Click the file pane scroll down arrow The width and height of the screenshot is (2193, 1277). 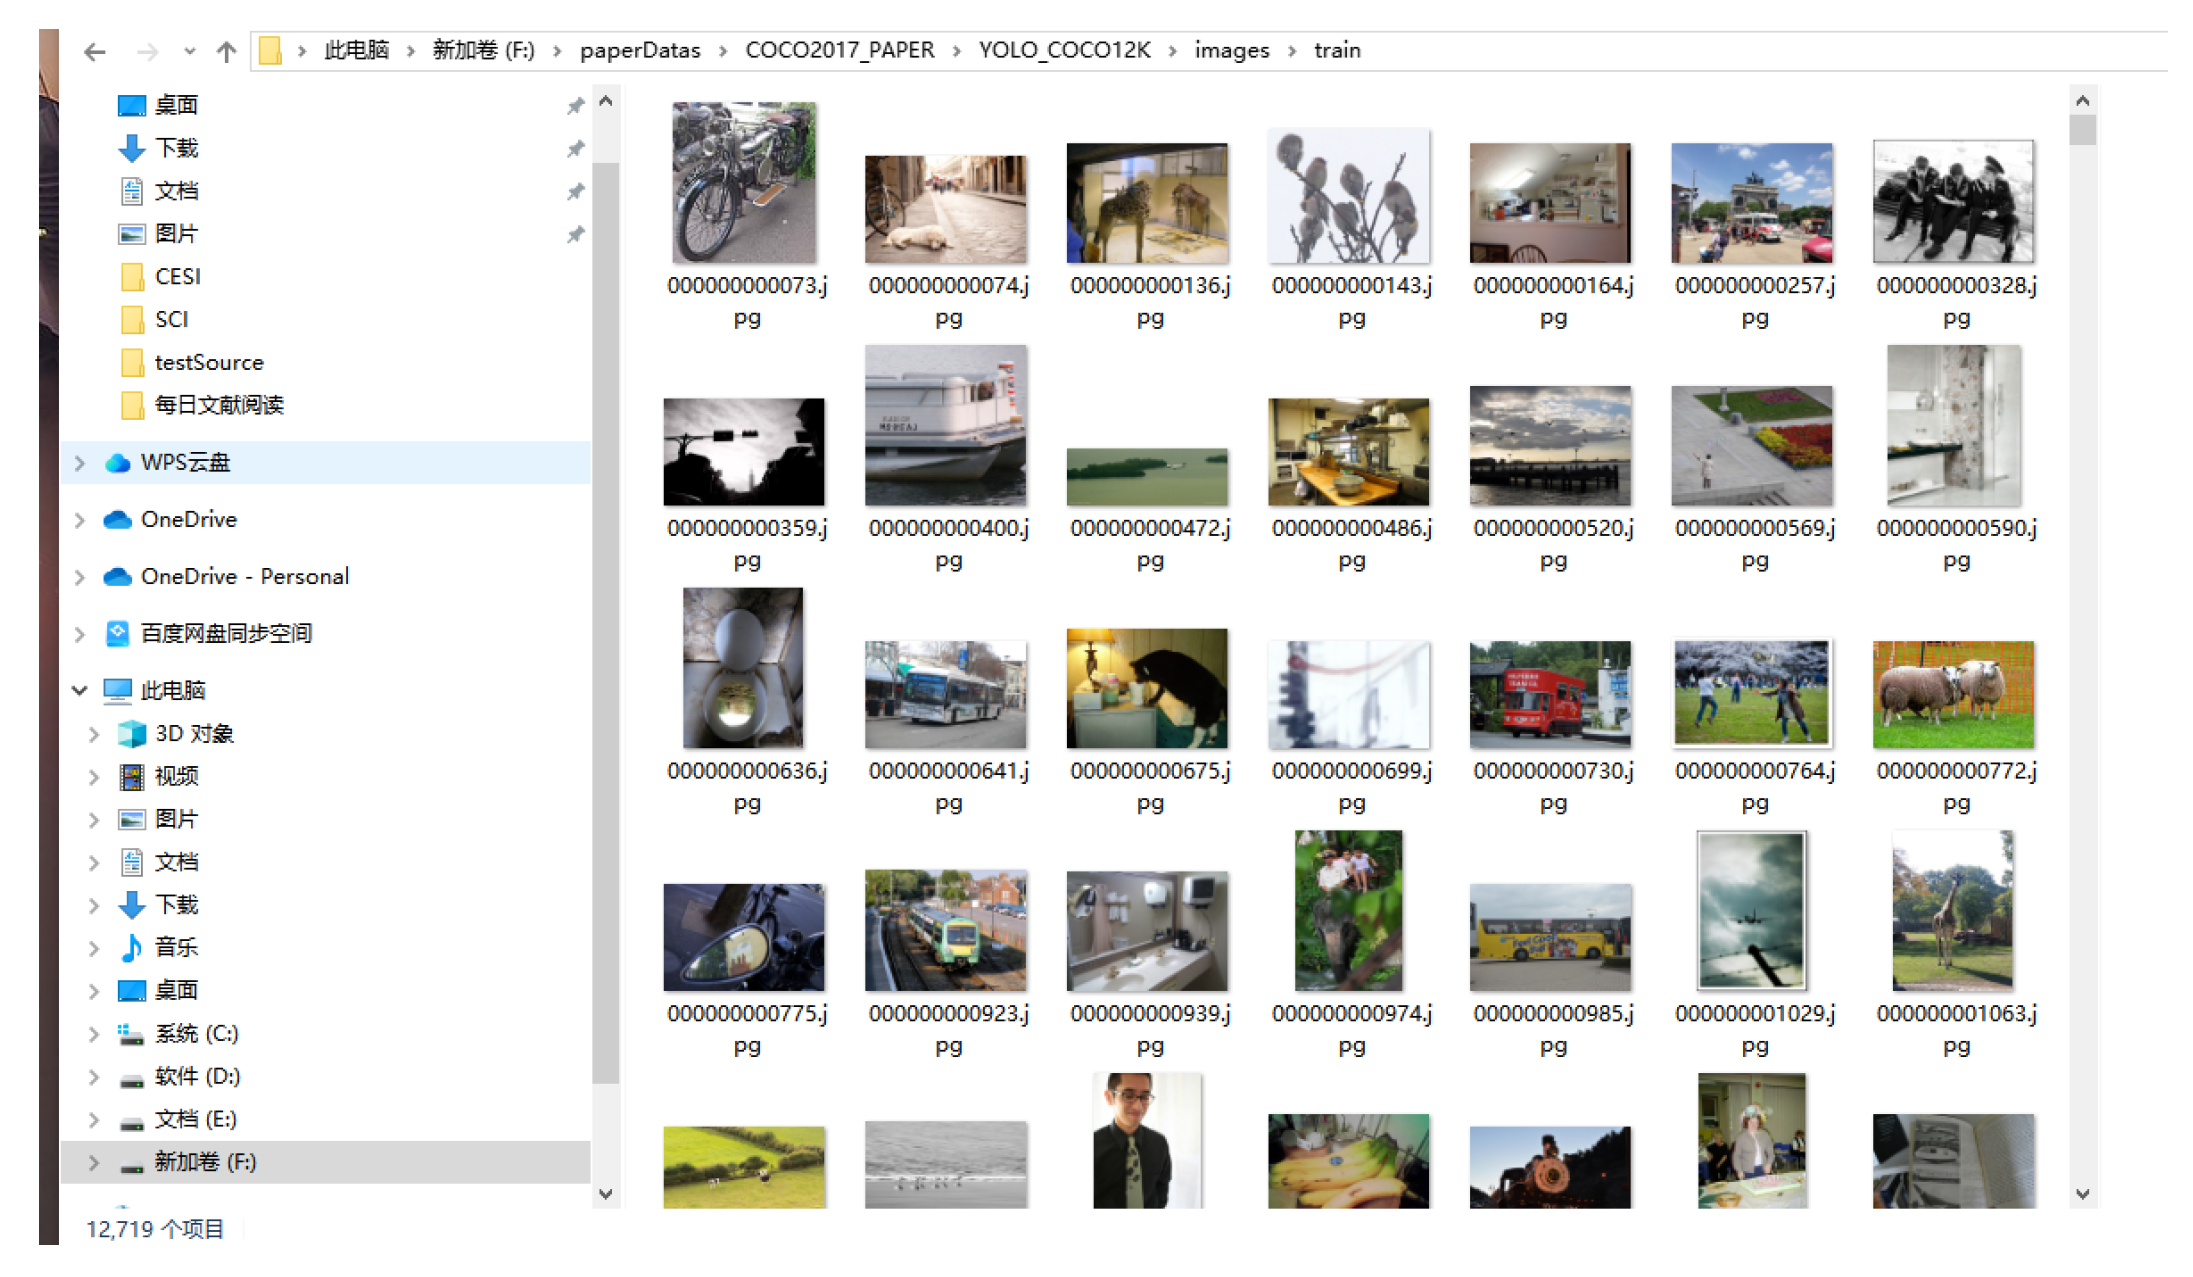pyautogui.click(x=2083, y=1193)
